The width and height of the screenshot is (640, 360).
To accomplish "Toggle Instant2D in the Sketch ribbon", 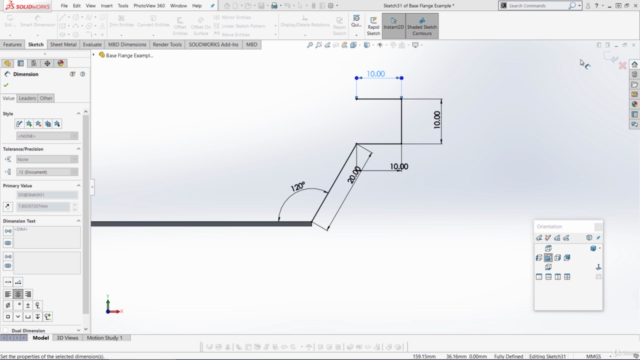I will tap(393, 26).
